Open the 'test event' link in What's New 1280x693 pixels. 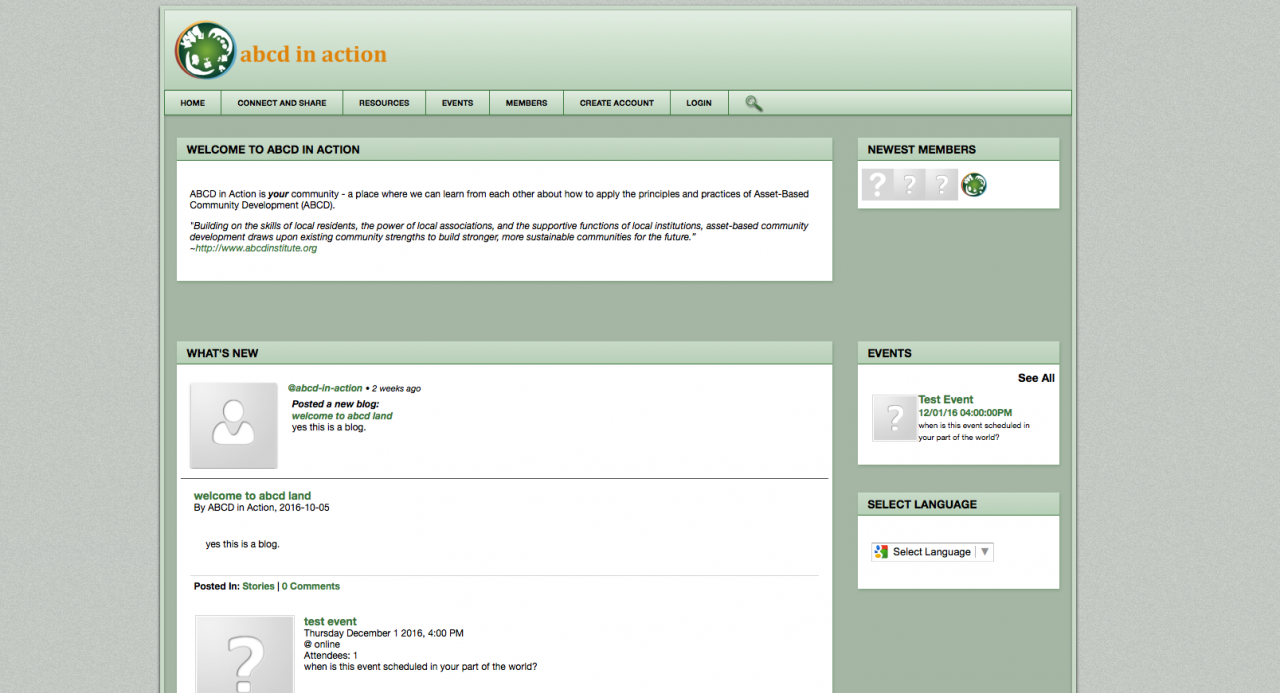[x=330, y=621]
